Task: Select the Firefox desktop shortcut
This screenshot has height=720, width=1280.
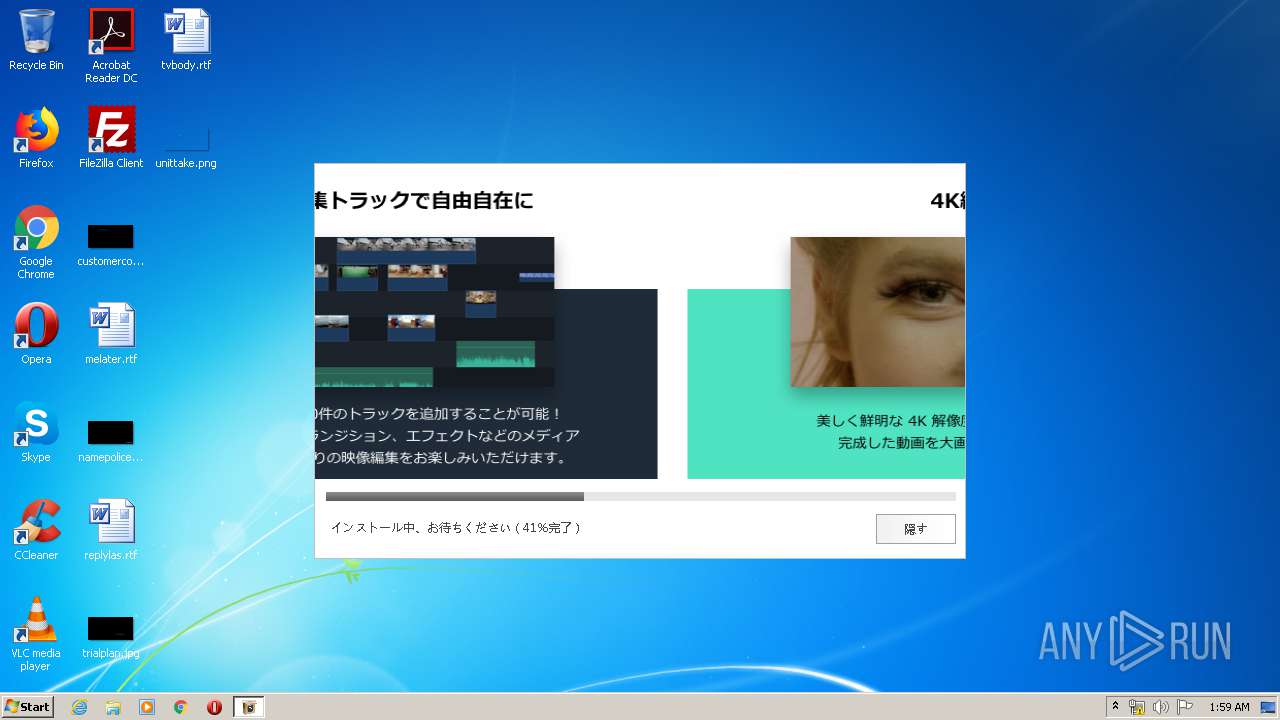Action: coord(36,138)
